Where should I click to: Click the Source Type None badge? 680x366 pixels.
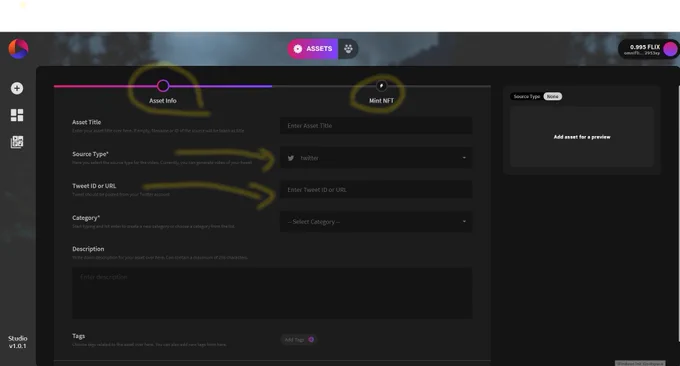pyautogui.click(x=552, y=96)
